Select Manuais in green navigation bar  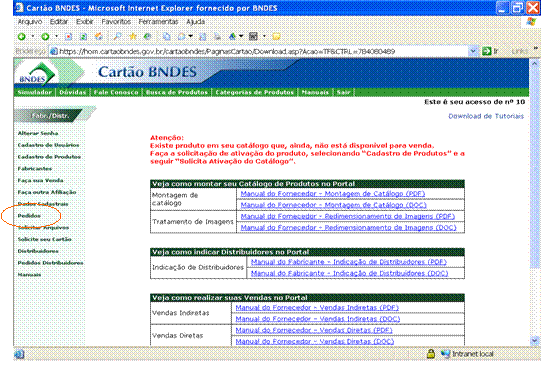tap(315, 92)
